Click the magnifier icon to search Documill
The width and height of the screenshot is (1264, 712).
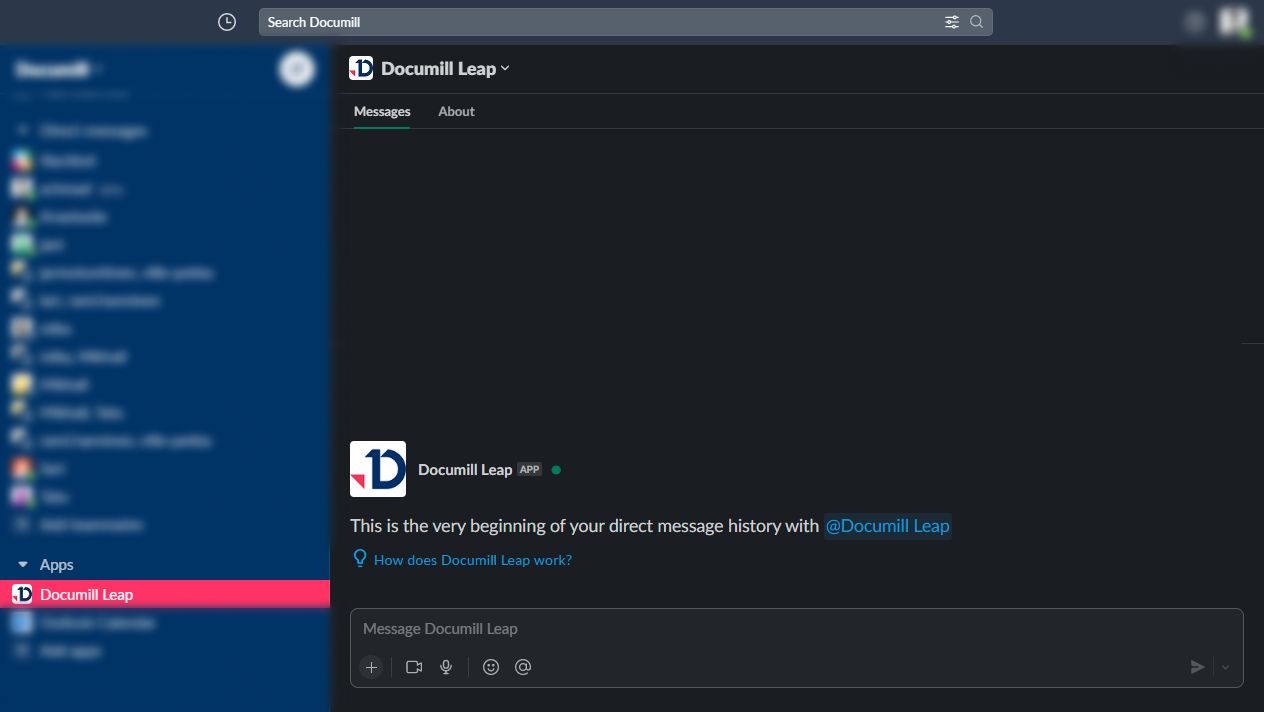(x=976, y=21)
